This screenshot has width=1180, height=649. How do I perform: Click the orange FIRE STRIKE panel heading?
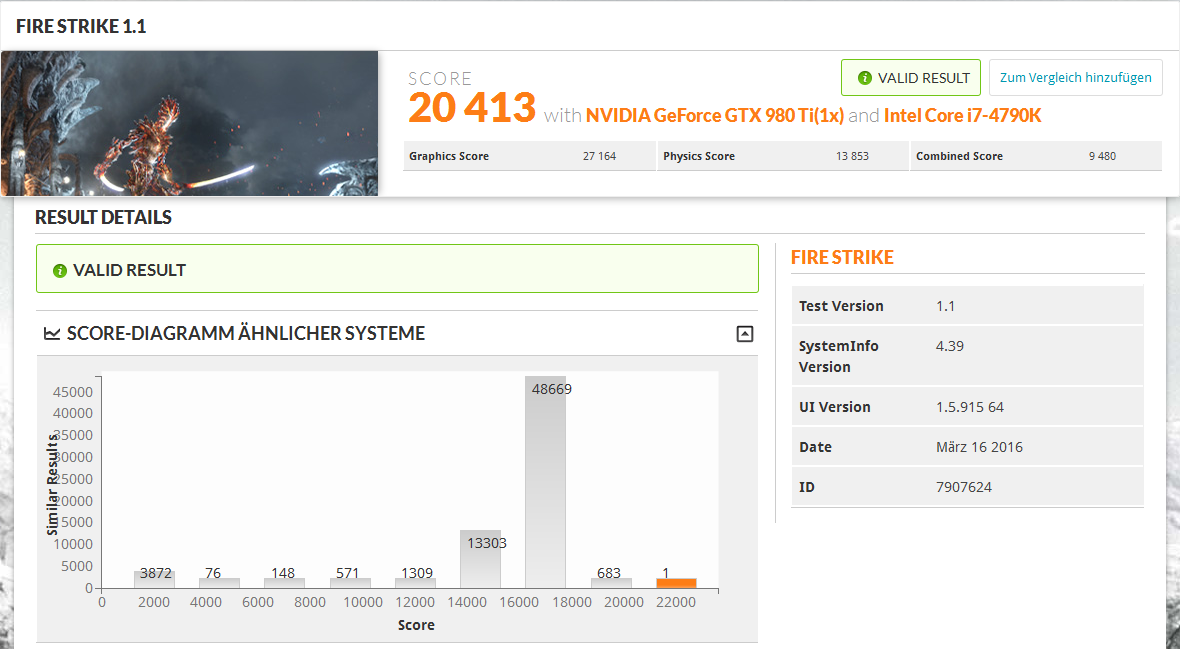(842, 257)
